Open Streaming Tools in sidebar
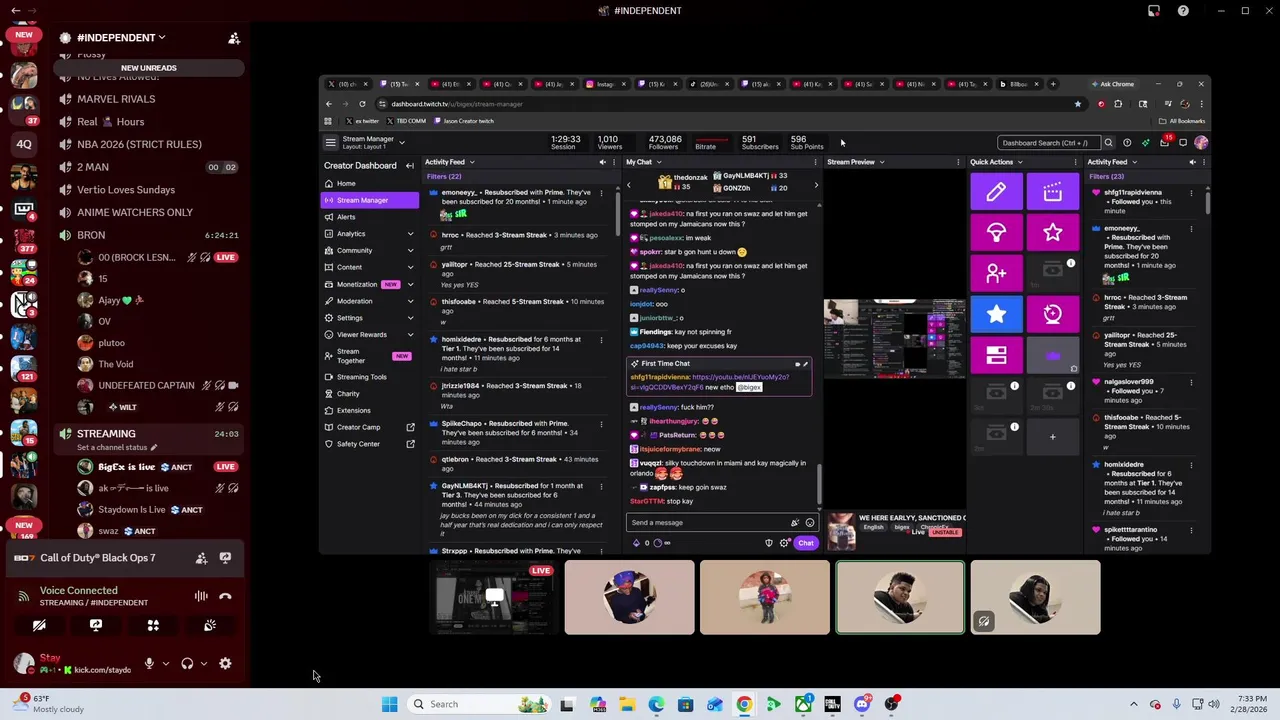The height and width of the screenshot is (720, 1280). [x=369, y=377]
